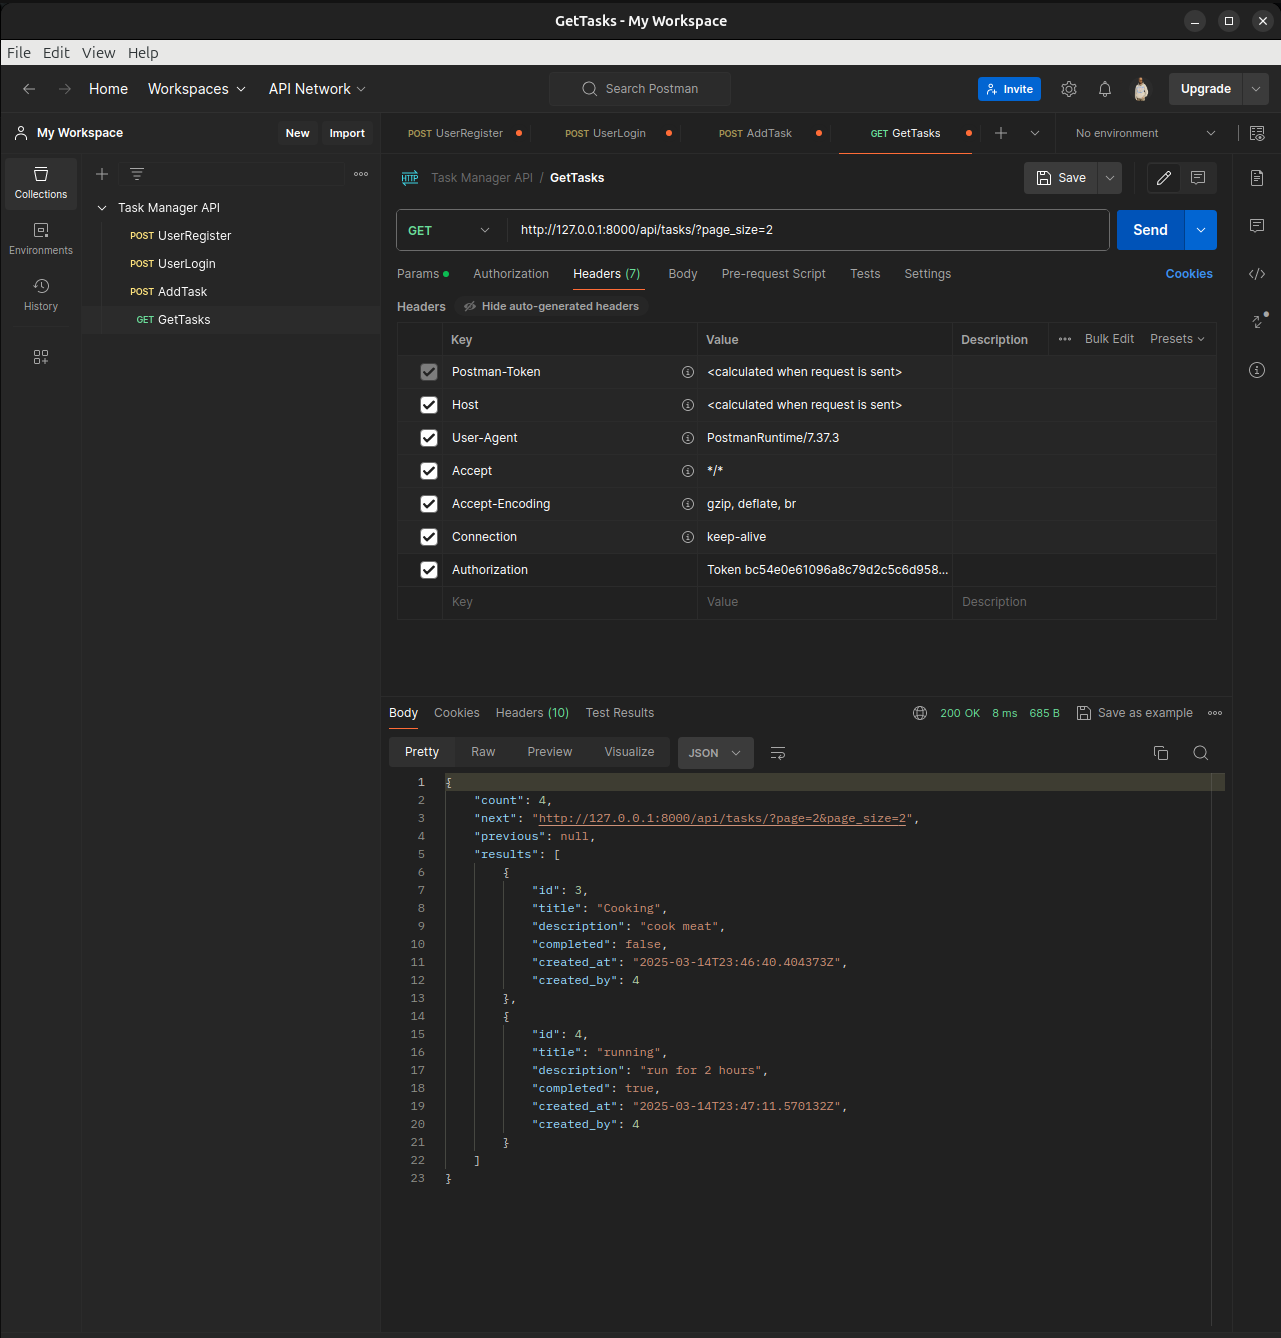Uncheck the Host header

429,405
